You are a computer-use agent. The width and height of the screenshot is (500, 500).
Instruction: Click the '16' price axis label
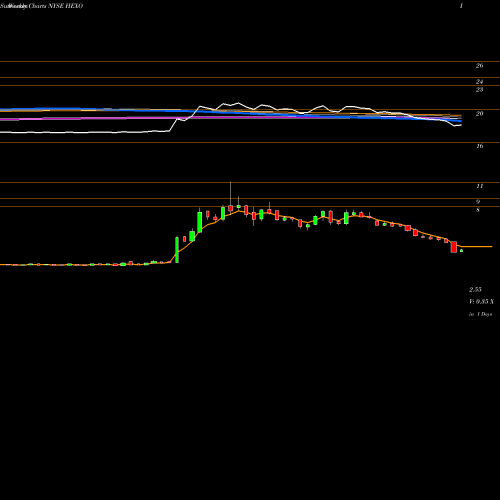click(479, 146)
